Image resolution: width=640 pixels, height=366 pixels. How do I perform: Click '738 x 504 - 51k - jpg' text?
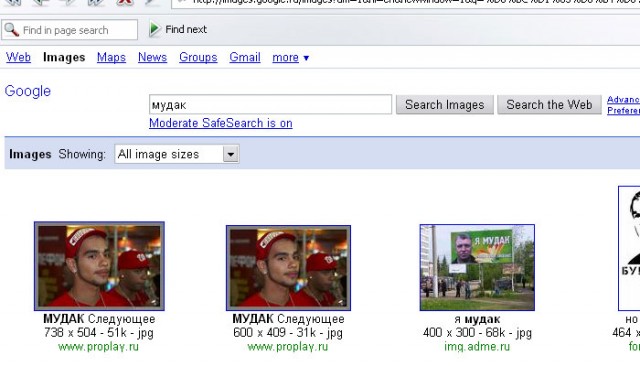click(99, 333)
